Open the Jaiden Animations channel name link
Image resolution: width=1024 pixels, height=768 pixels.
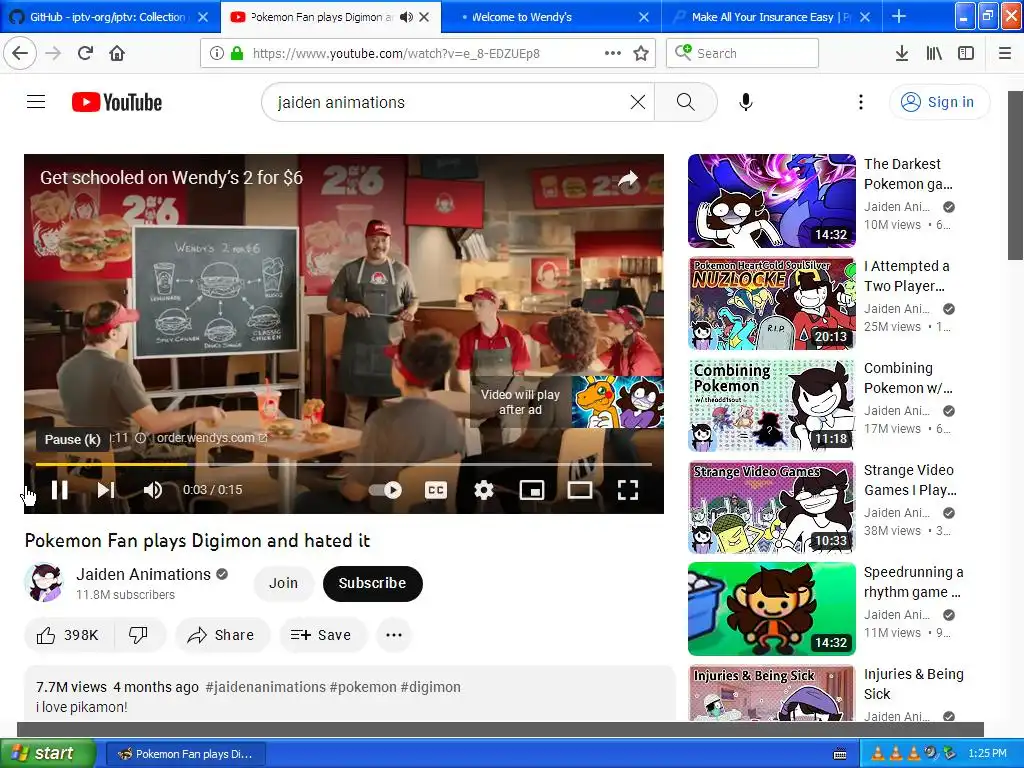coord(143,574)
